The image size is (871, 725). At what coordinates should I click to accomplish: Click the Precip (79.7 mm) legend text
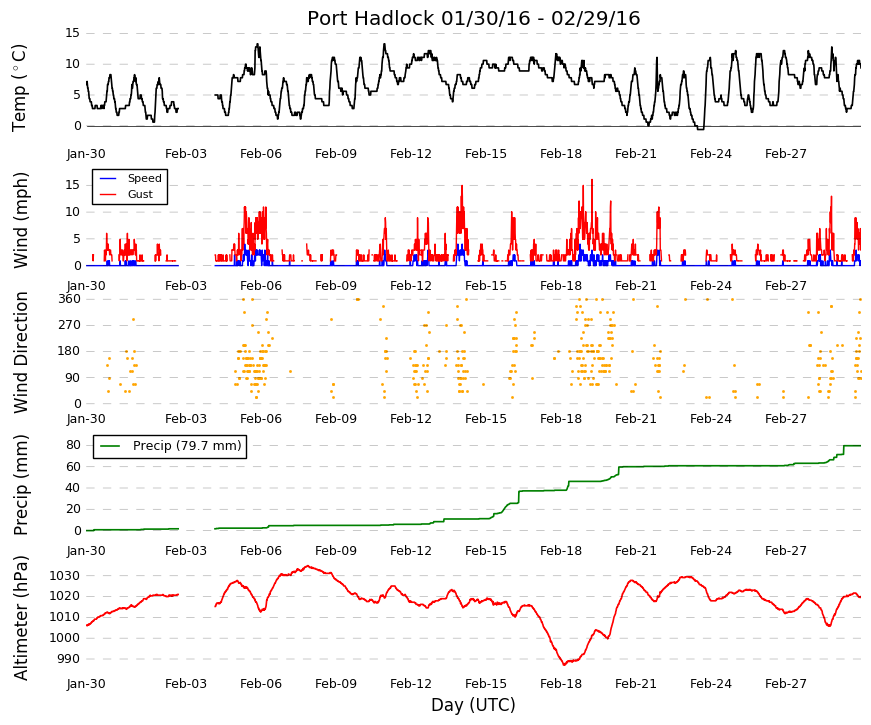click(x=187, y=446)
